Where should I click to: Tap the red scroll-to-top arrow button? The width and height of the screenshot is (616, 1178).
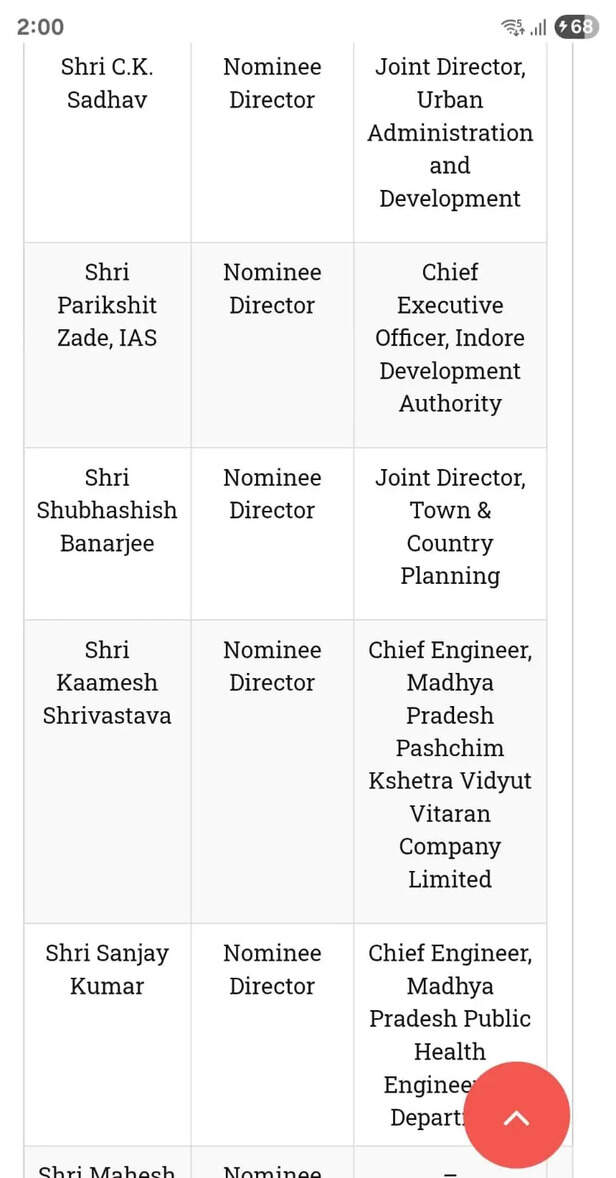point(517,1119)
